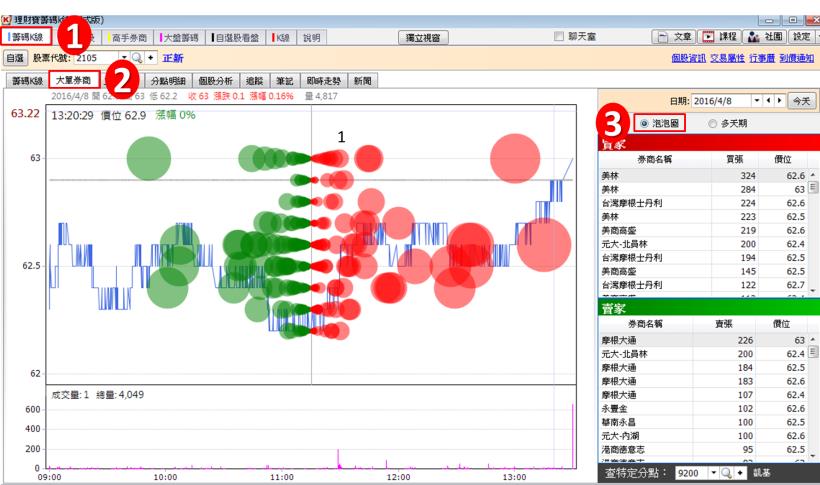The height and width of the screenshot is (485, 820).
Task: Switch to the 分點明細 tab
Action: pyautogui.click(x=168, y=80)
